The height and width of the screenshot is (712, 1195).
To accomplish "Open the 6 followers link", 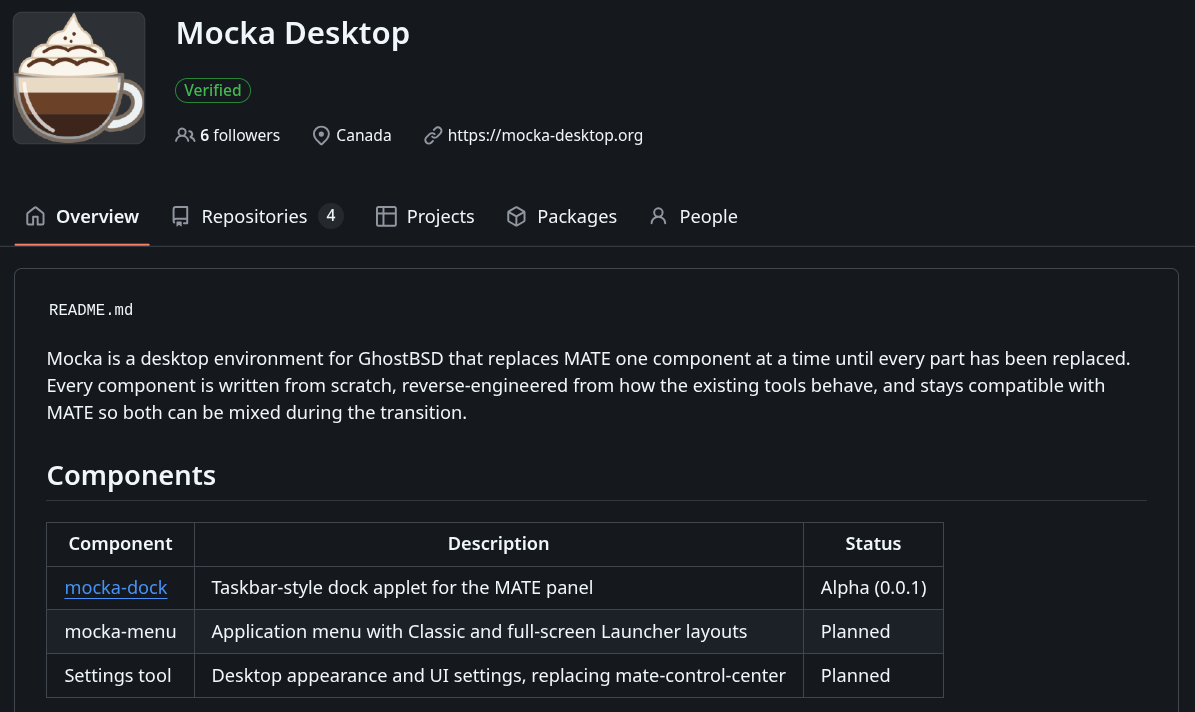I will pos(239,135).
